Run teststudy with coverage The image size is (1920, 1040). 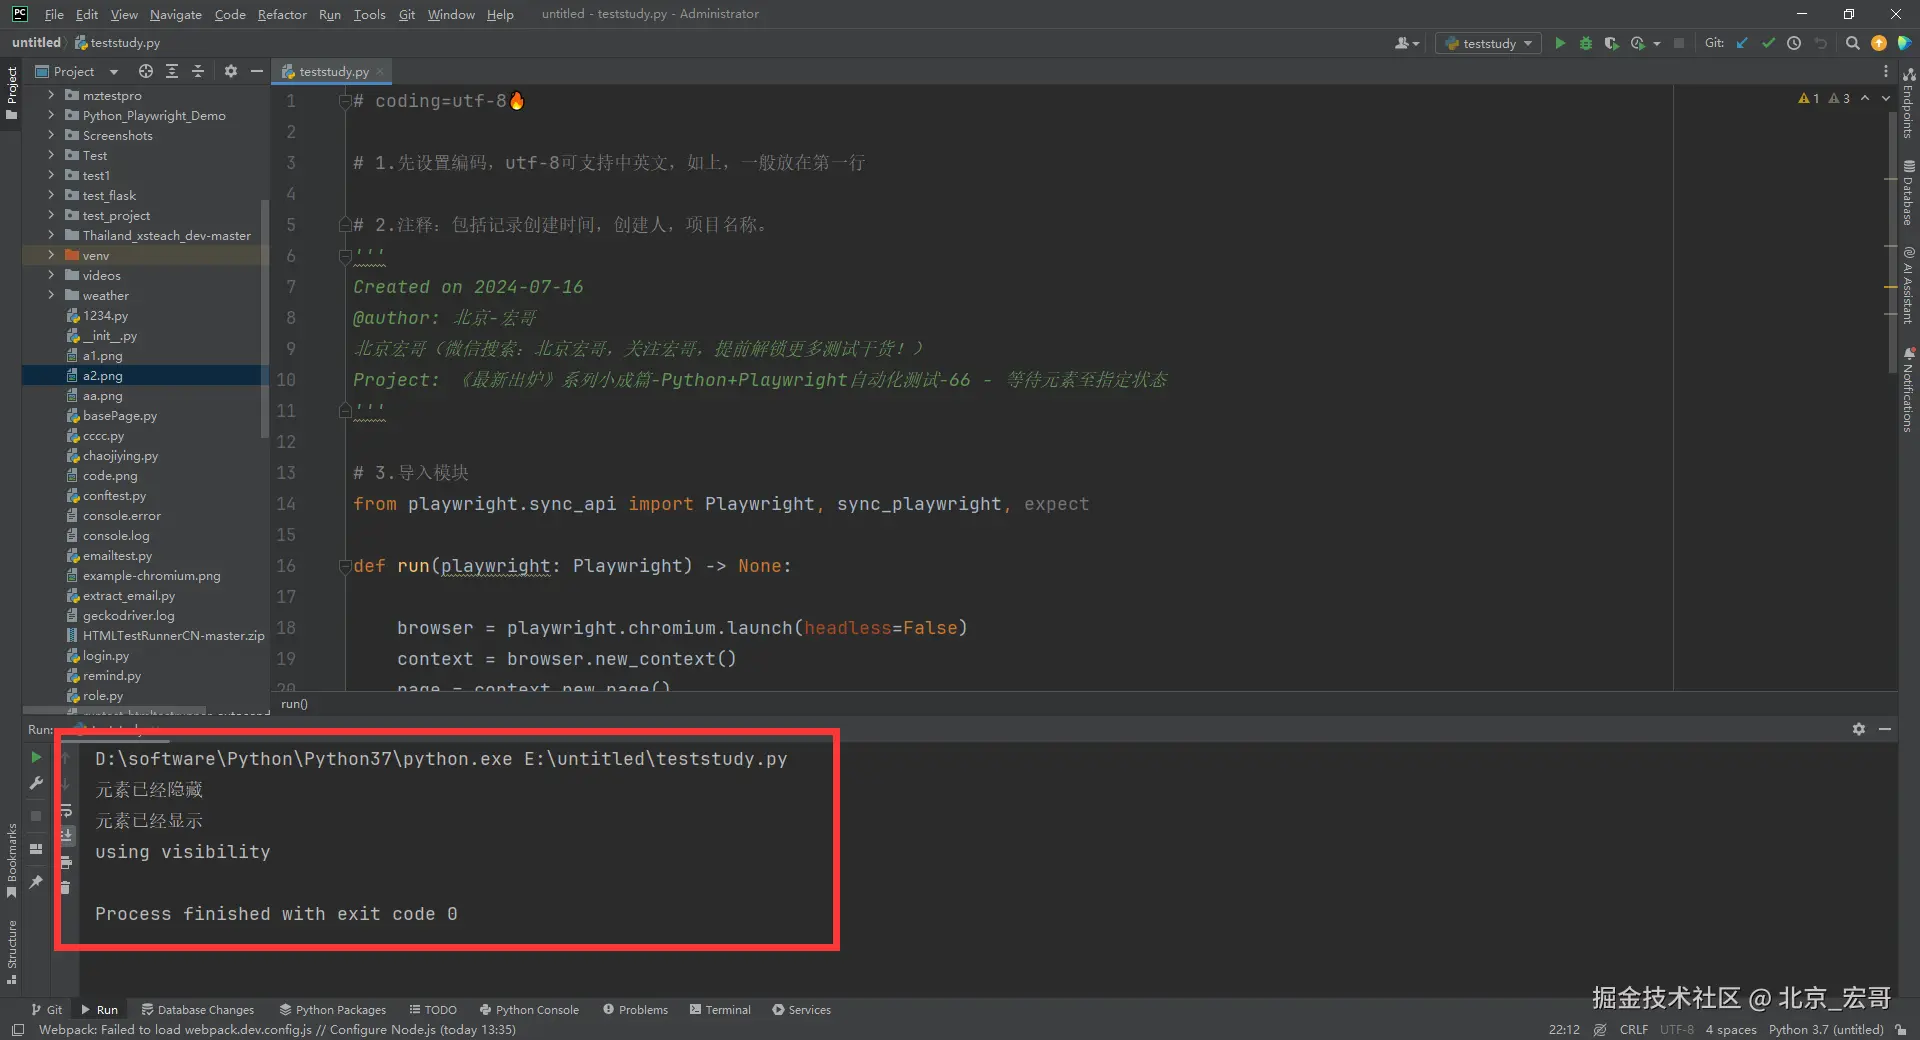tap(1612, 43)
